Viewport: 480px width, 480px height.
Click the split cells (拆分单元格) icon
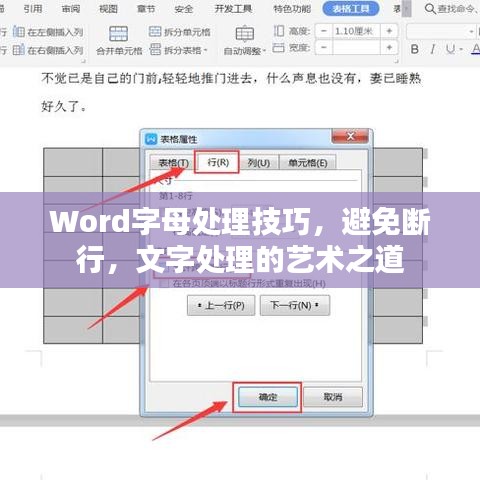coord(155,32)
